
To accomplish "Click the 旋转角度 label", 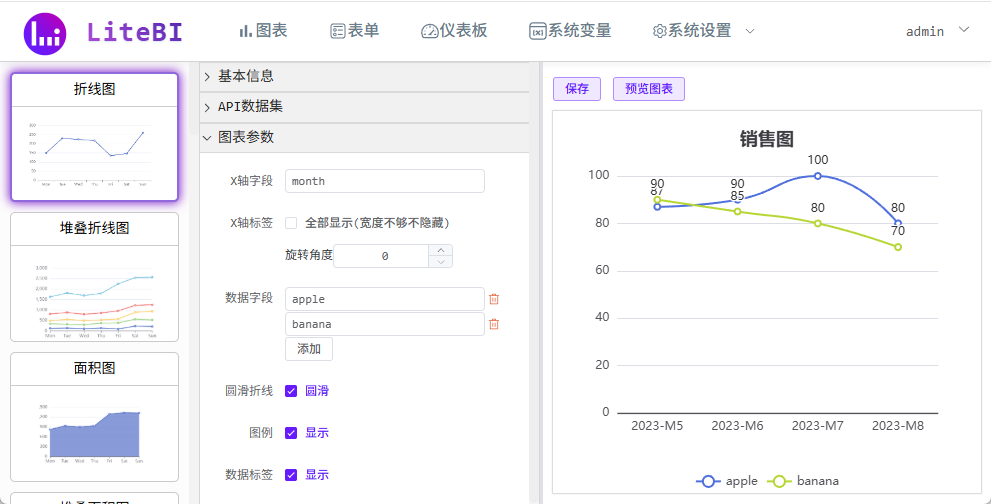I will (308, 255).
